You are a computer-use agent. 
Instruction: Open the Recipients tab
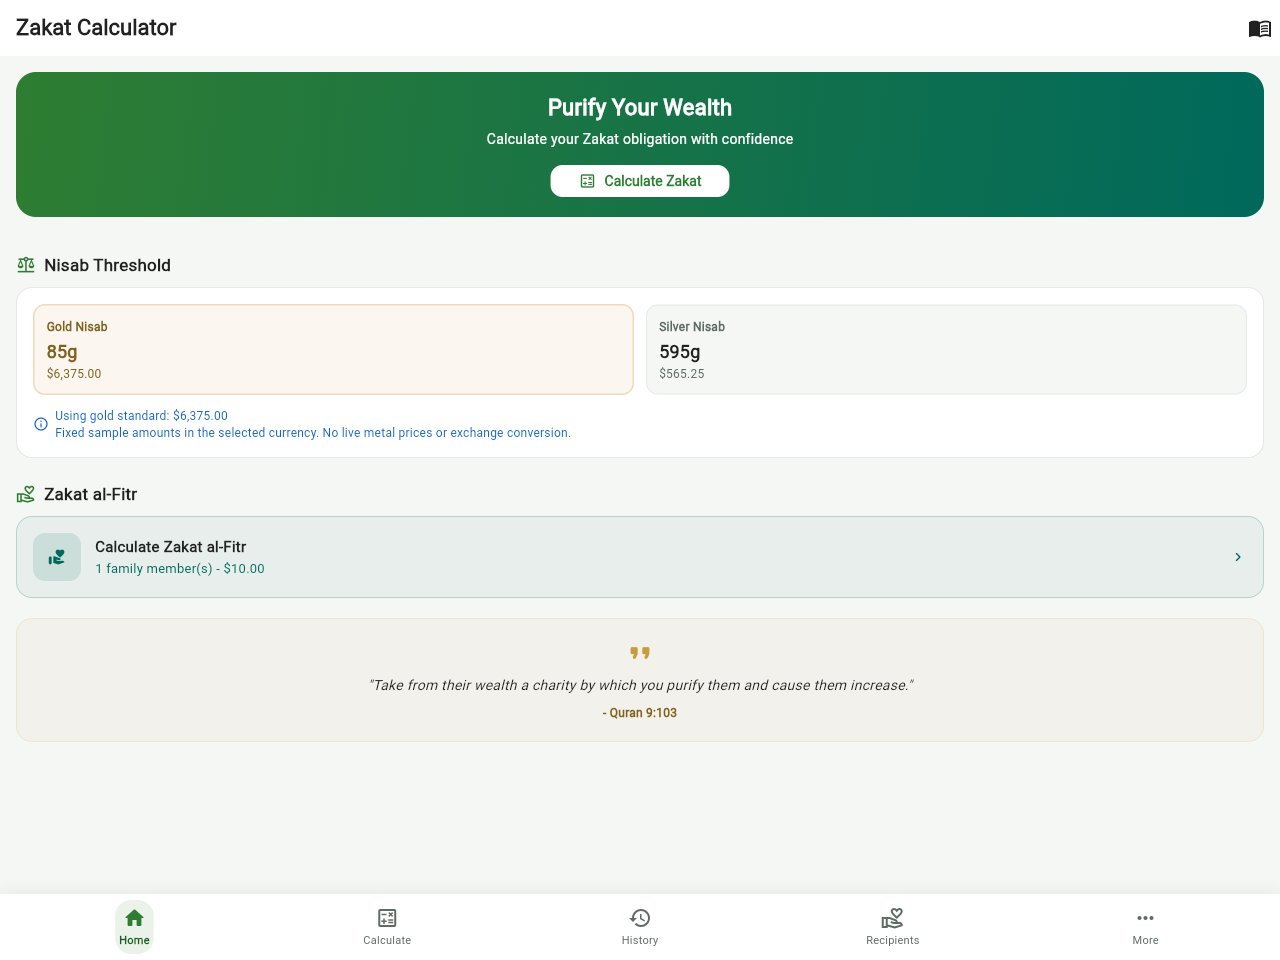[x=893, y=927]
